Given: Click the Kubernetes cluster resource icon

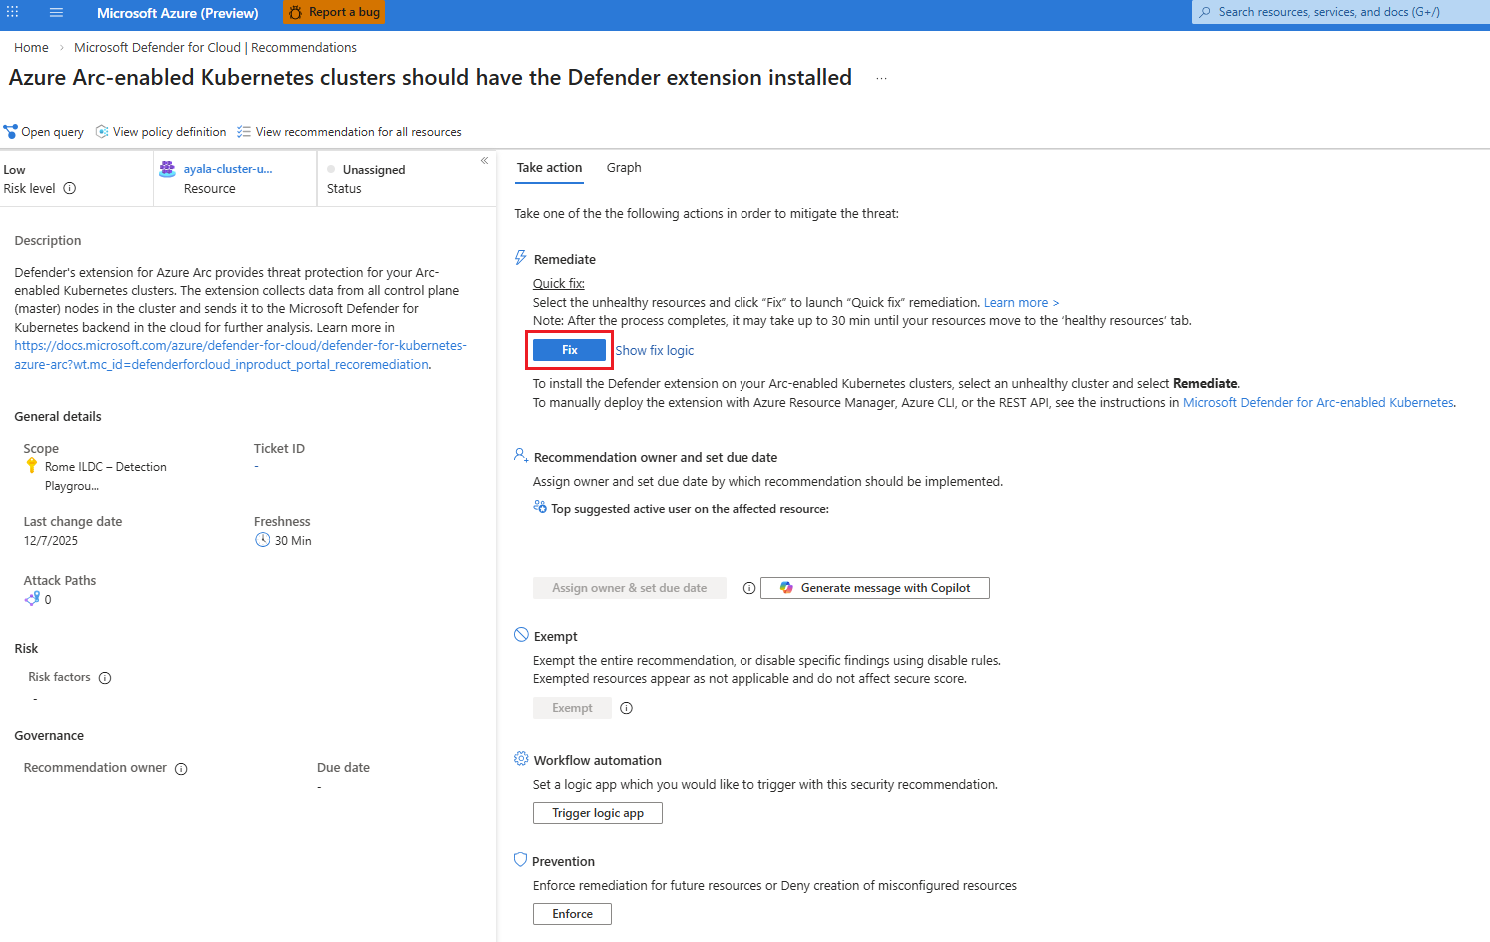Looking at the screenshot, I should 168,169.
